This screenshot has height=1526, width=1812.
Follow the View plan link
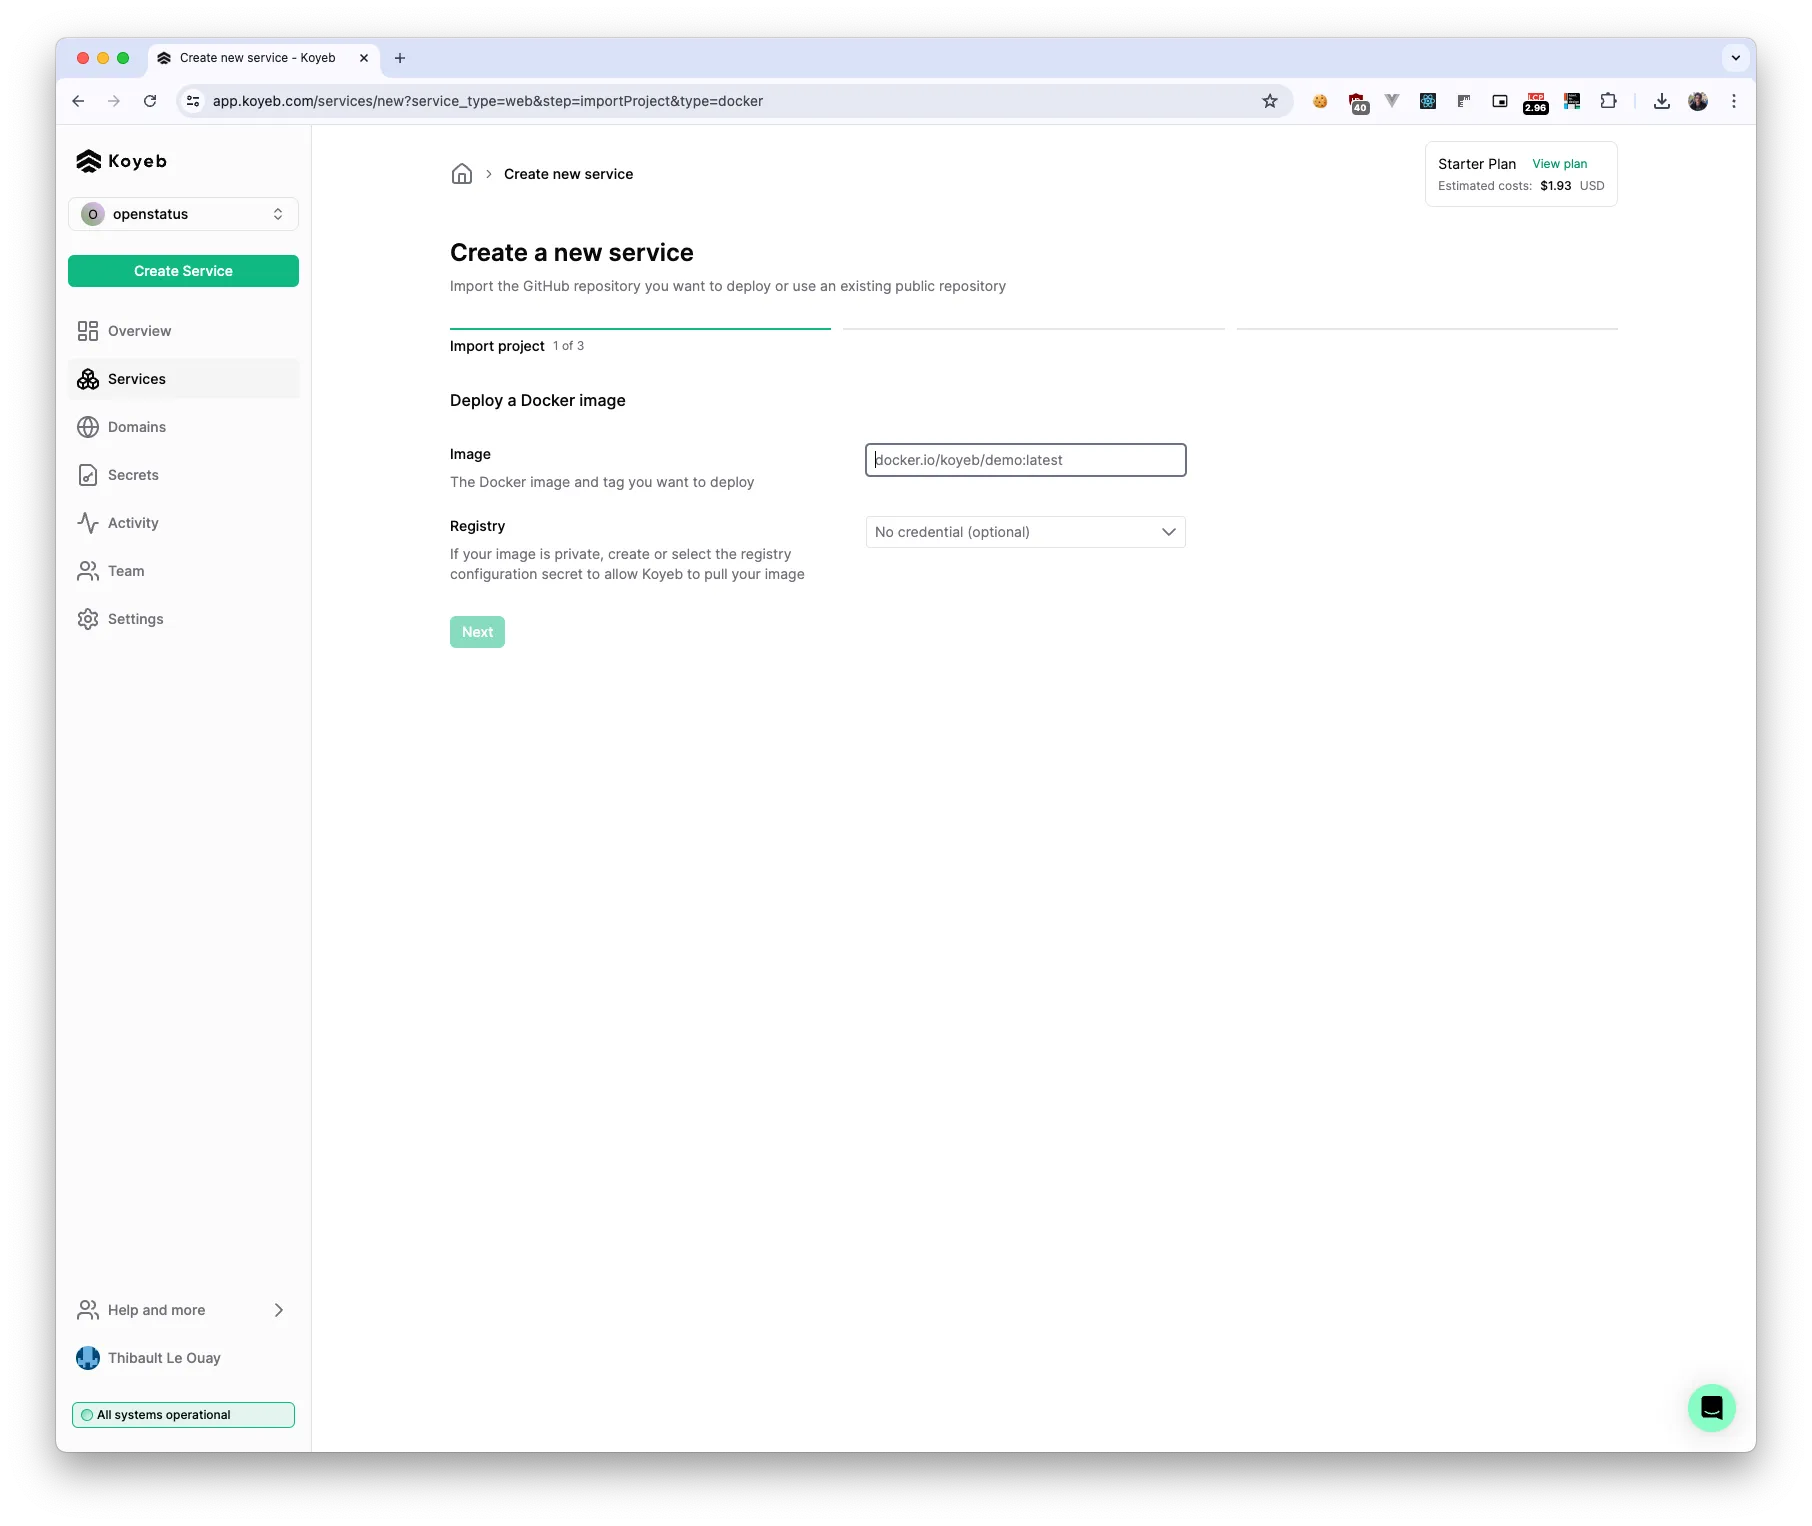[1559, 164]
